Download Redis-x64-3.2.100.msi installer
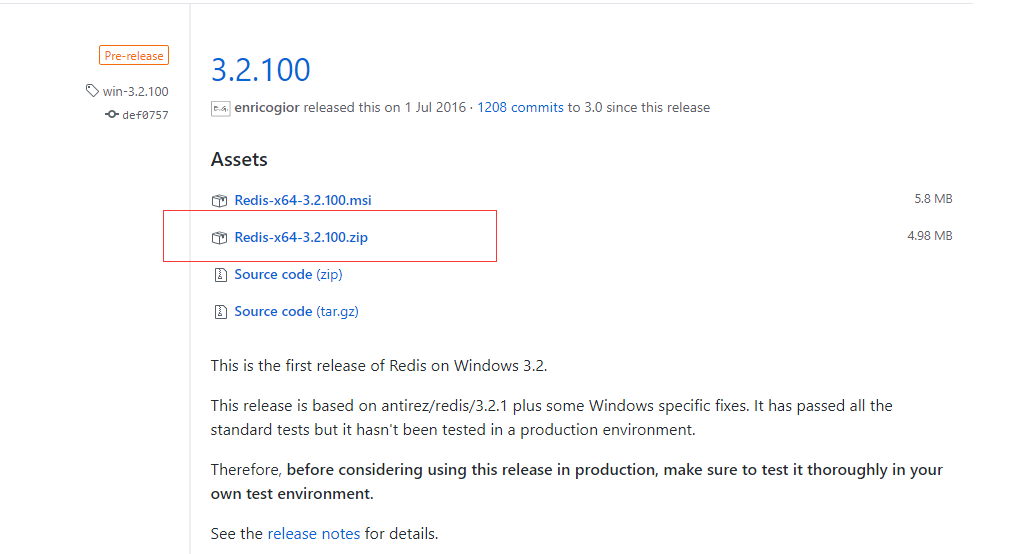The image size is (1024, 554). 302,200
